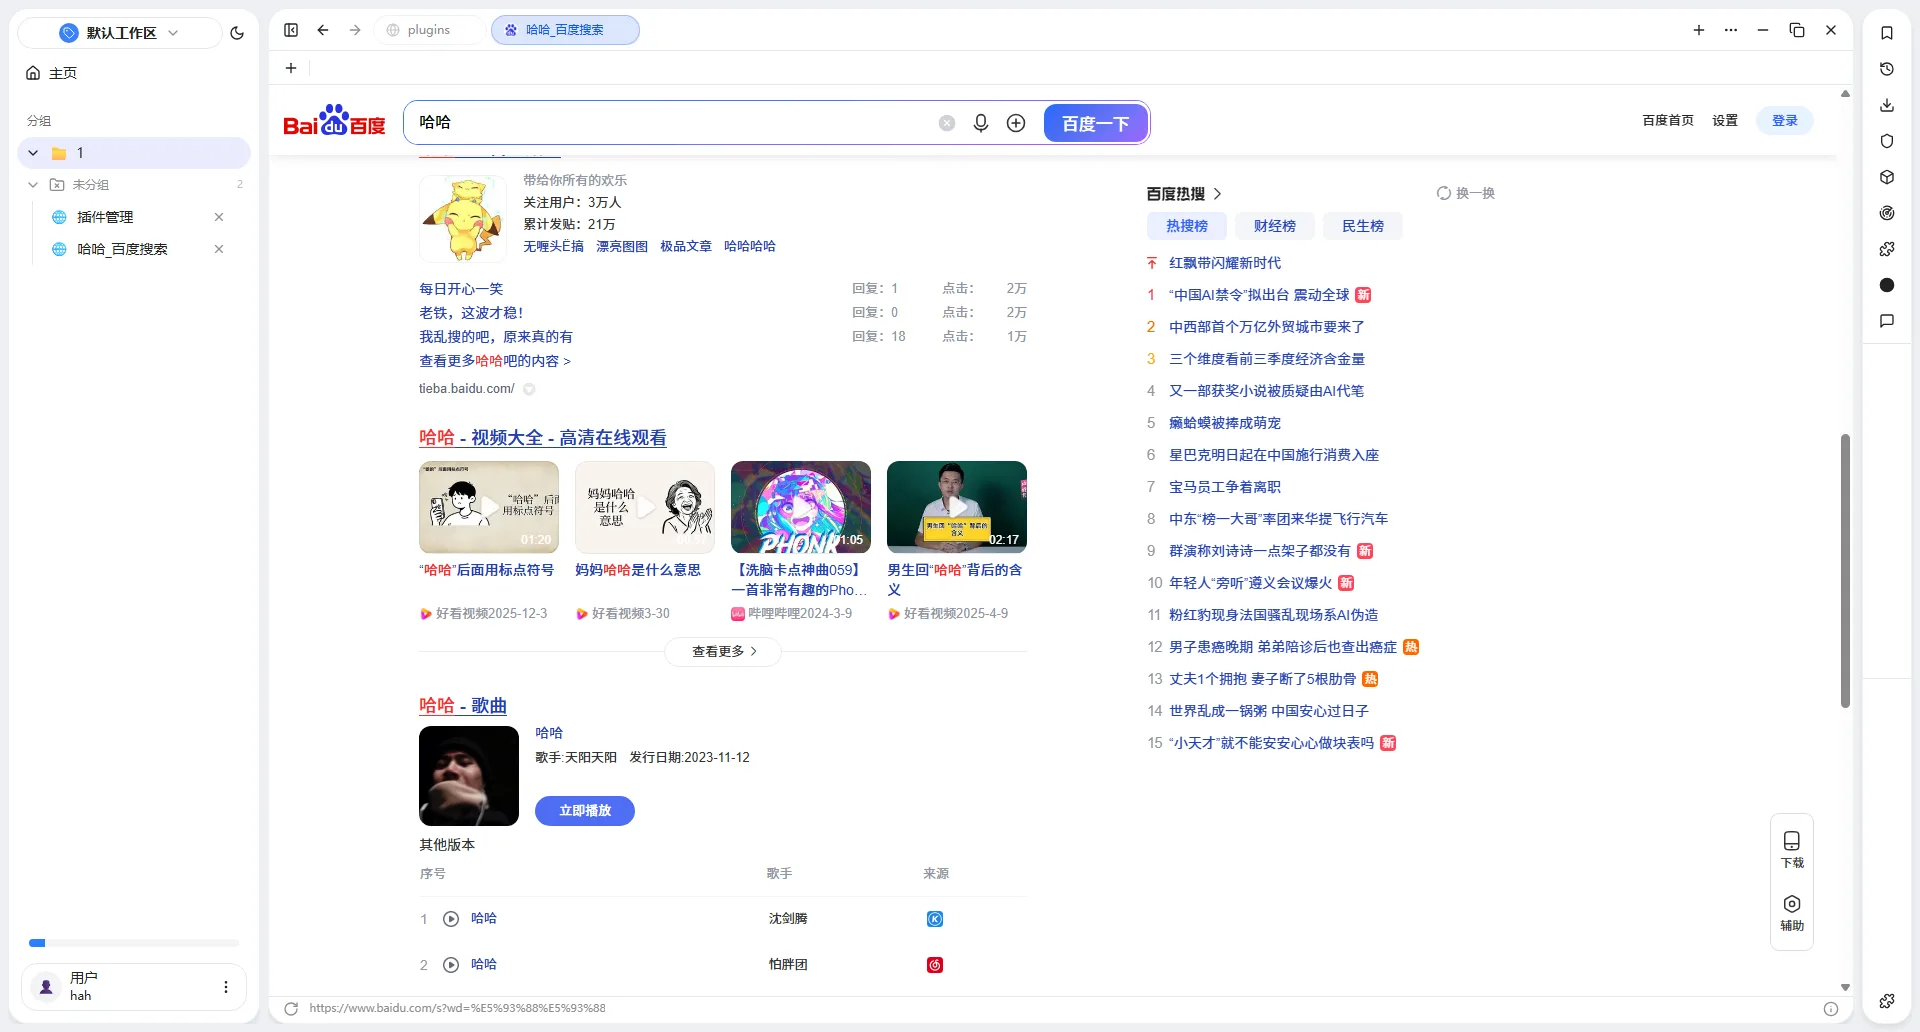Image resolution: width=1920 pixels, height=1032 pixels.
Task: Refresh hot list with 换一换
Action: pos(1466,193)
